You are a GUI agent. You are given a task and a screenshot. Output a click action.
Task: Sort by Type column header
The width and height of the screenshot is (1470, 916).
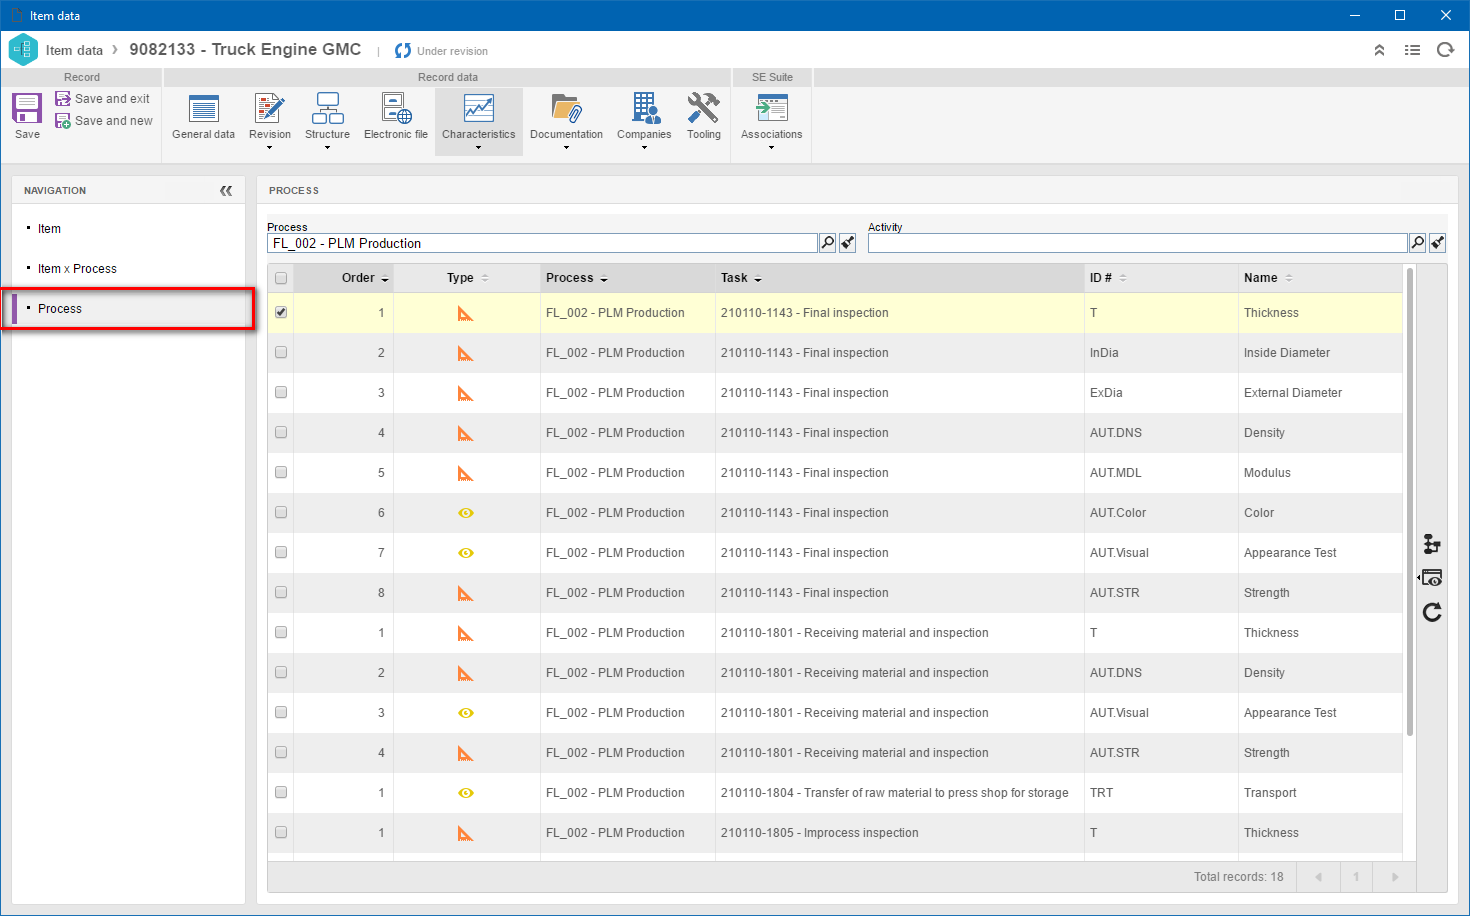tap(467, 278)
